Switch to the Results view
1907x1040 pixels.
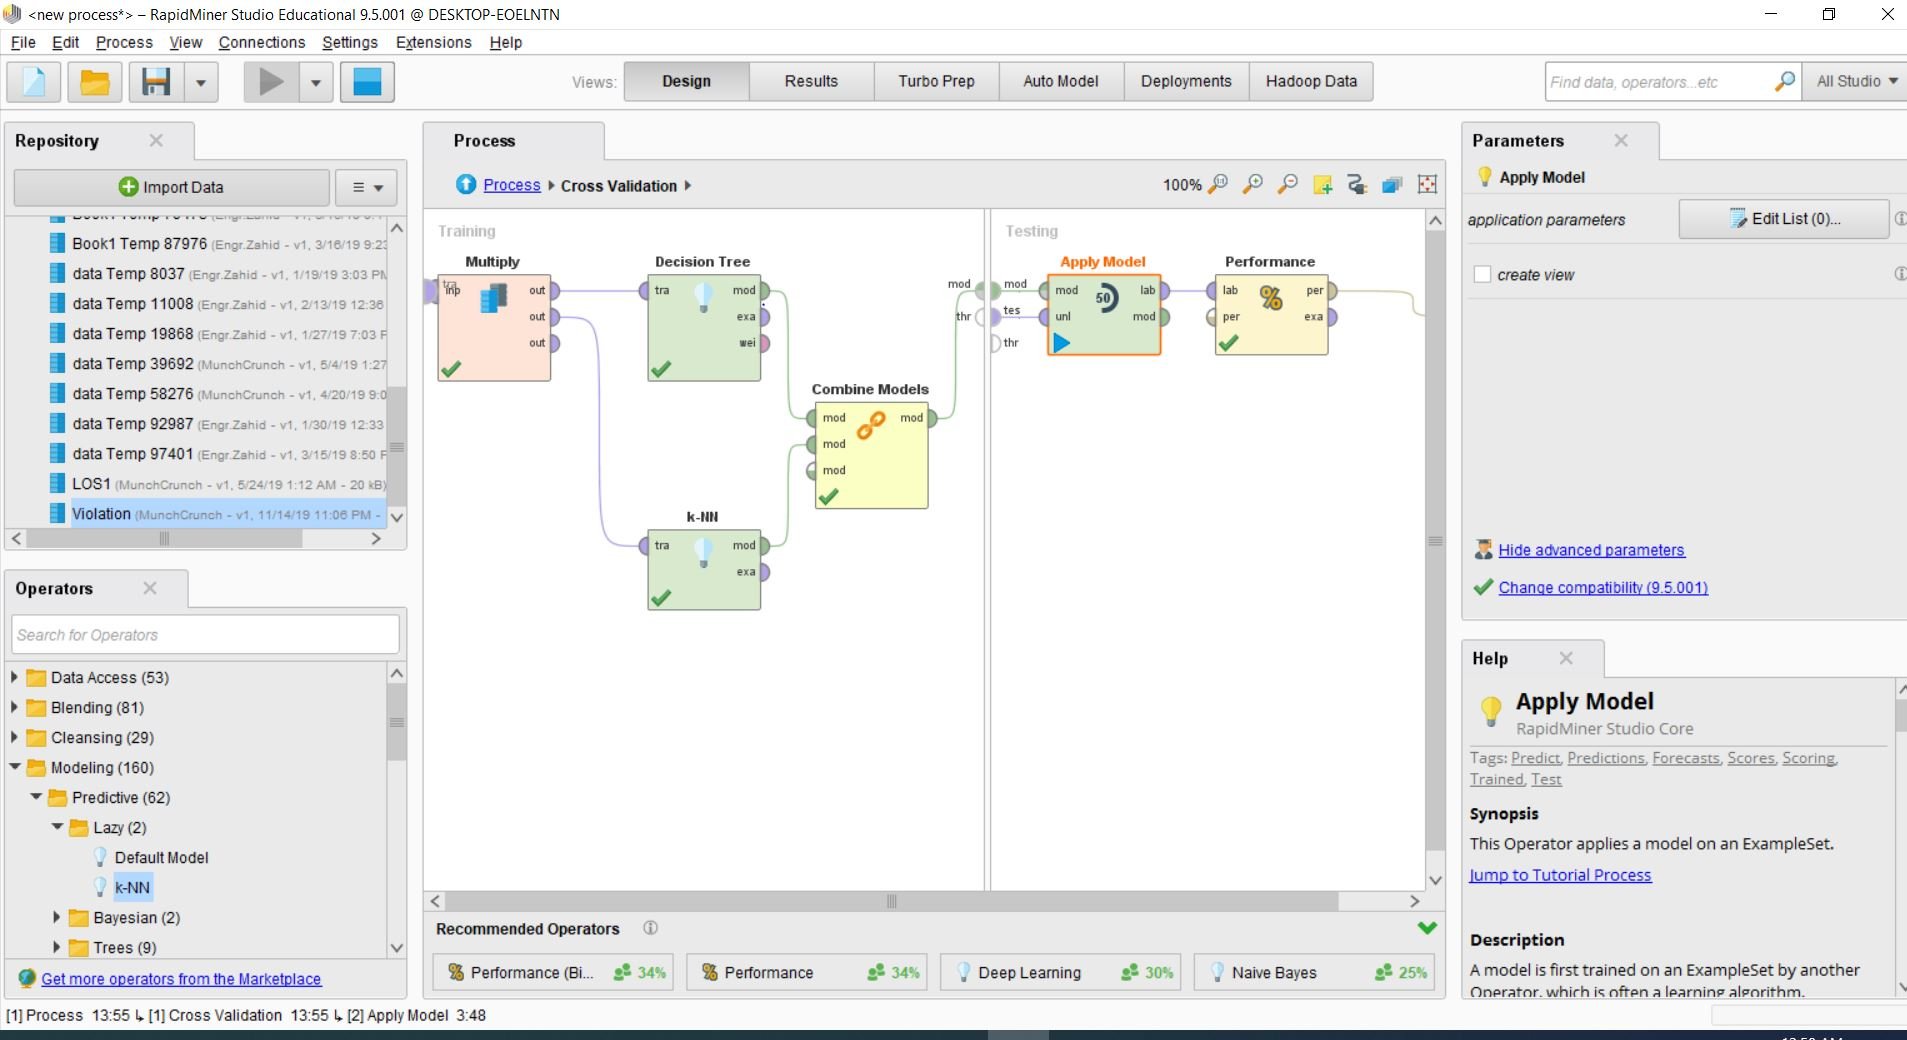[811, 81]
